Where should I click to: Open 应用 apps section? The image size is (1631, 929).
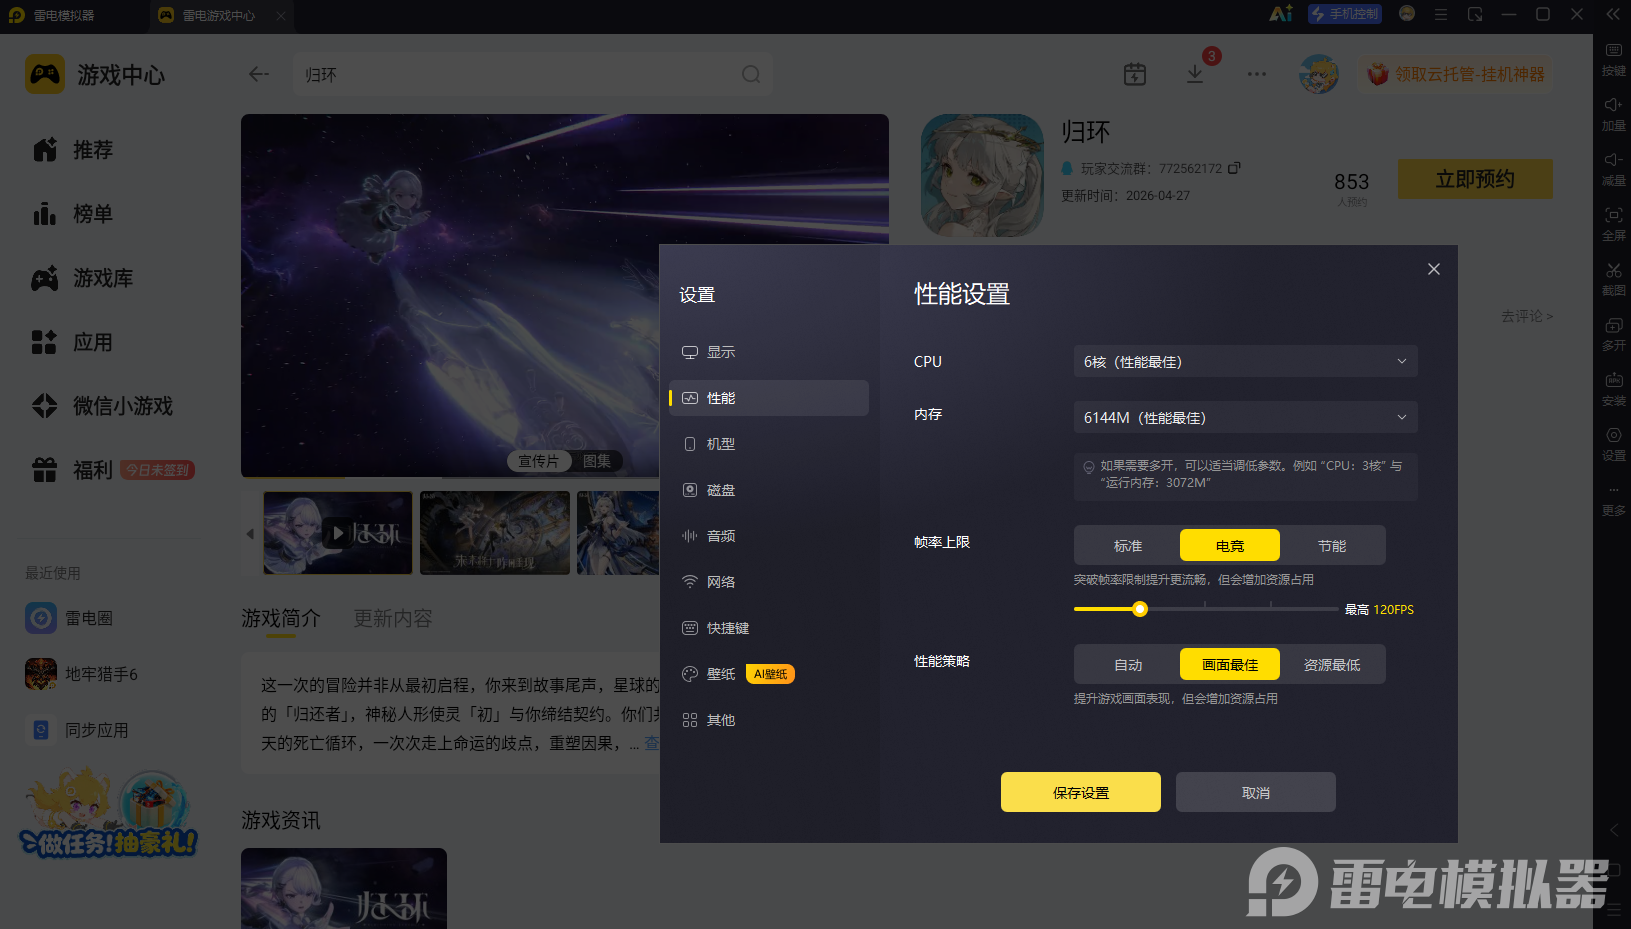pyautogui.click(x=72, y=342)
